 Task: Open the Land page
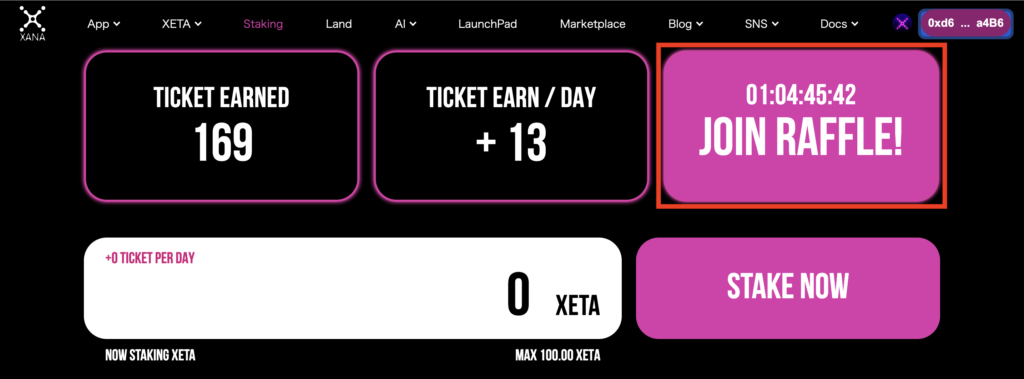pos(339,24)
